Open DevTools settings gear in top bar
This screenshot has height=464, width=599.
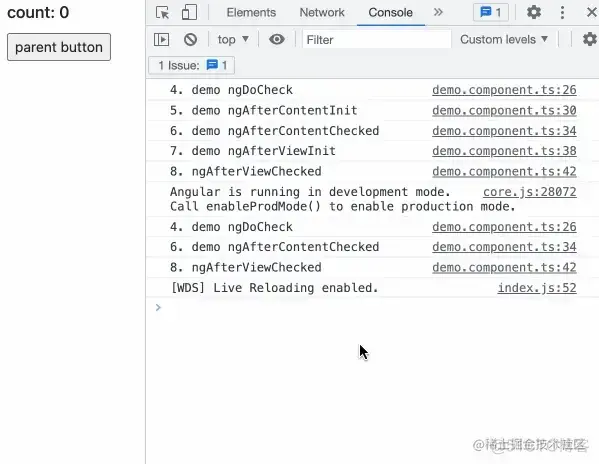pyautogui.click(x=534, y=12)
